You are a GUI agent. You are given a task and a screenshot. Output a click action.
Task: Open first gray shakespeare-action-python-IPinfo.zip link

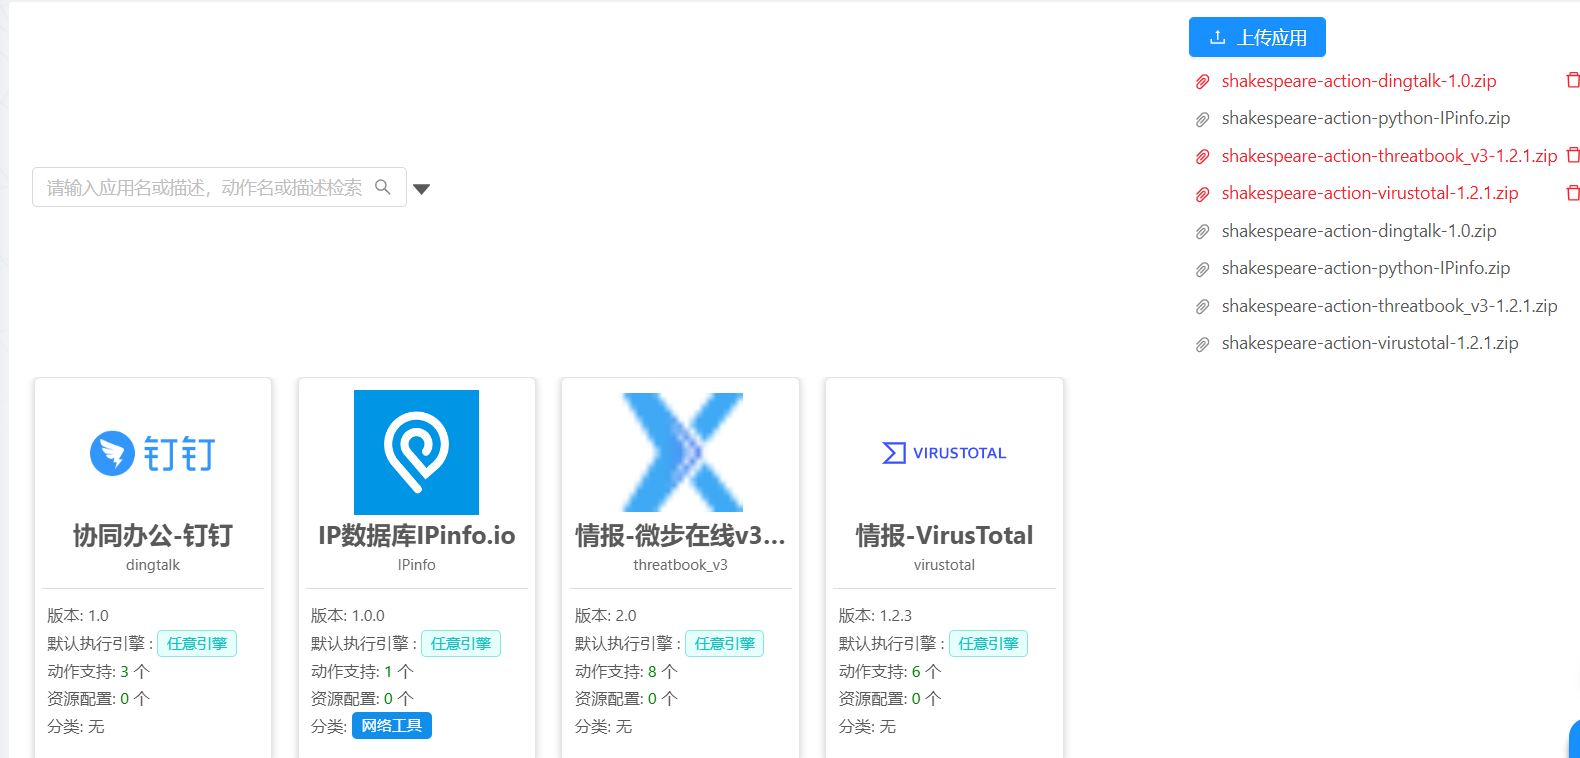coord(1366,118)
